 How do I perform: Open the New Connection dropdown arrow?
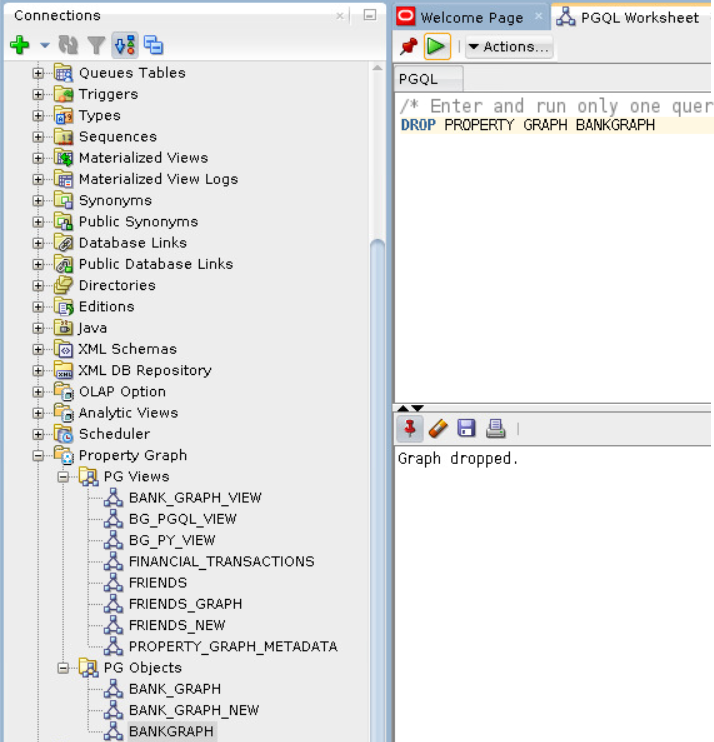[44, 46]
